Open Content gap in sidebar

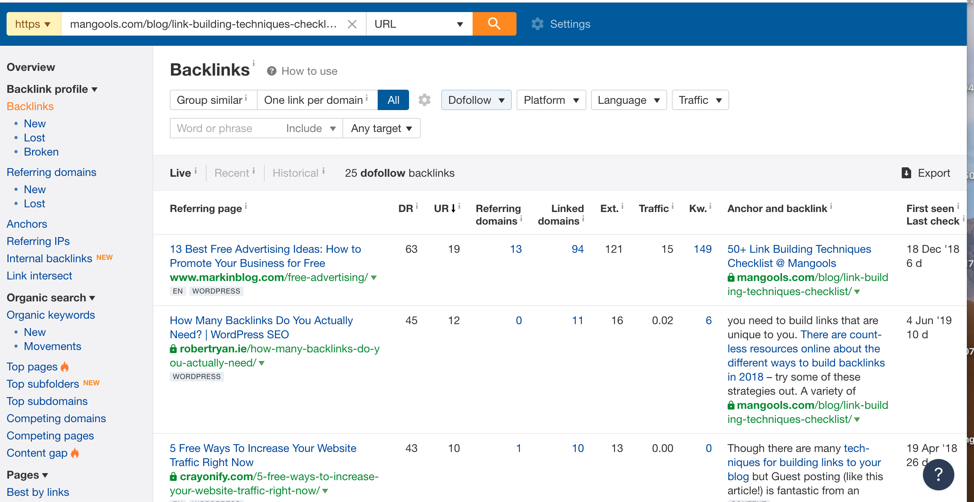pos(37,454)
